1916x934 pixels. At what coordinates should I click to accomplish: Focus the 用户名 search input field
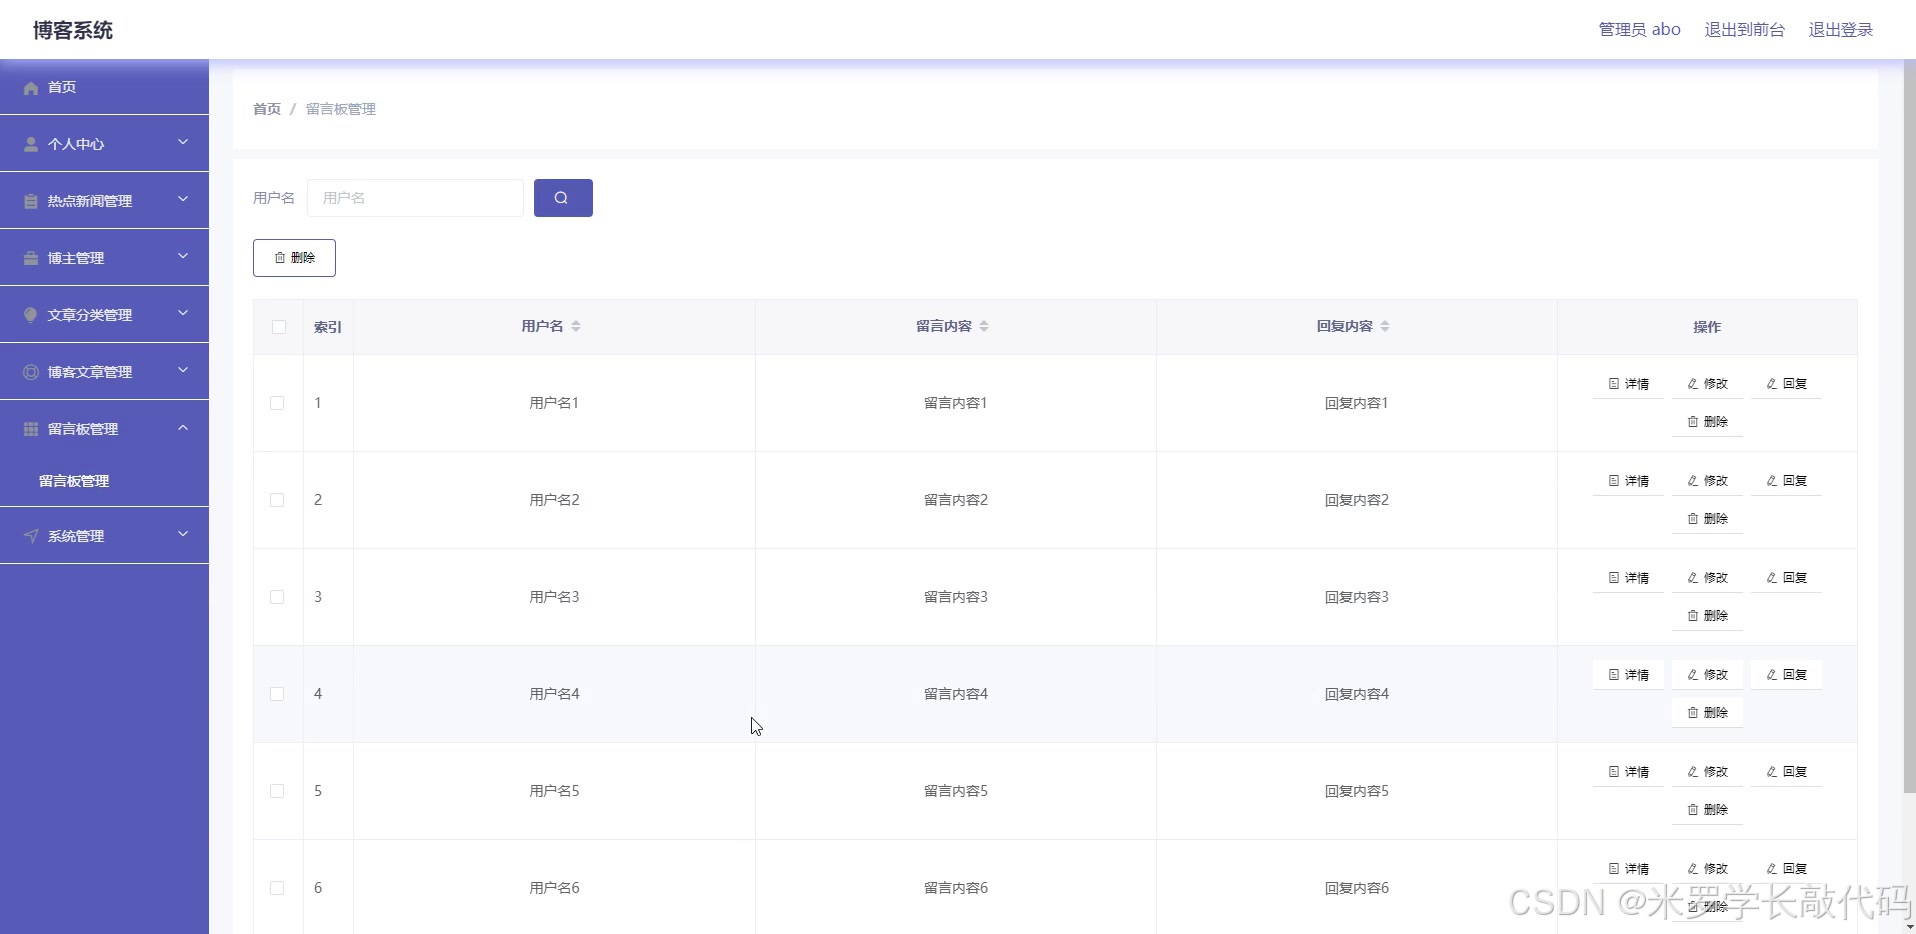[415, 198]
